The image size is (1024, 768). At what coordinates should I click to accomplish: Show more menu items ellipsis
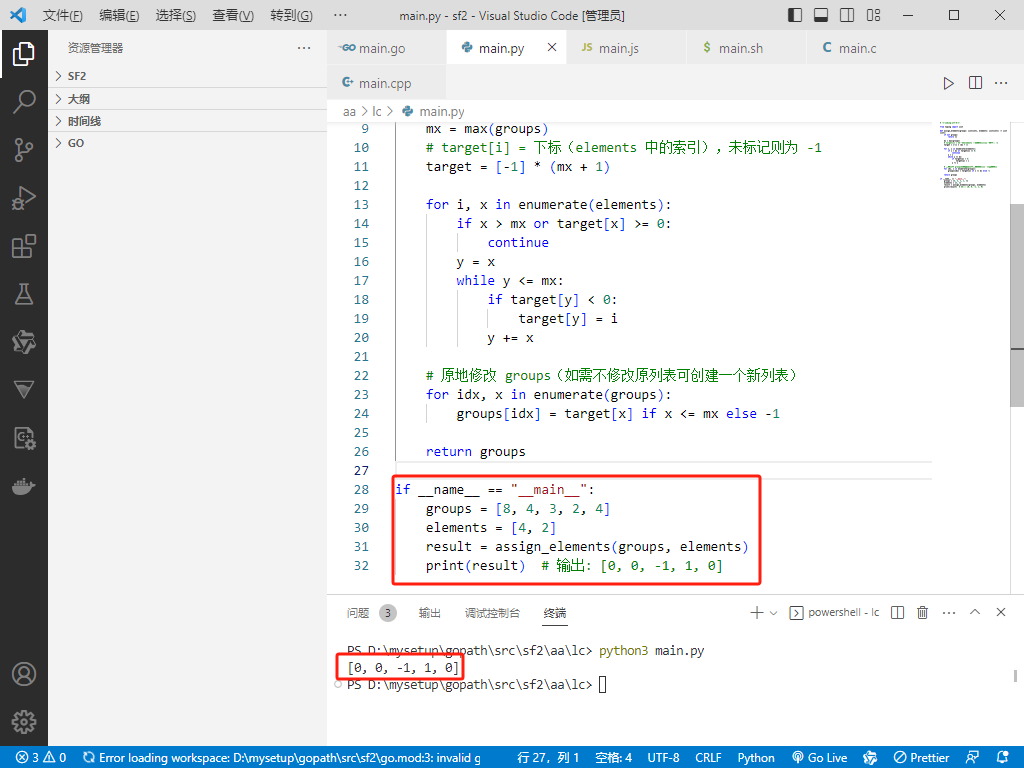coord(340,15)
